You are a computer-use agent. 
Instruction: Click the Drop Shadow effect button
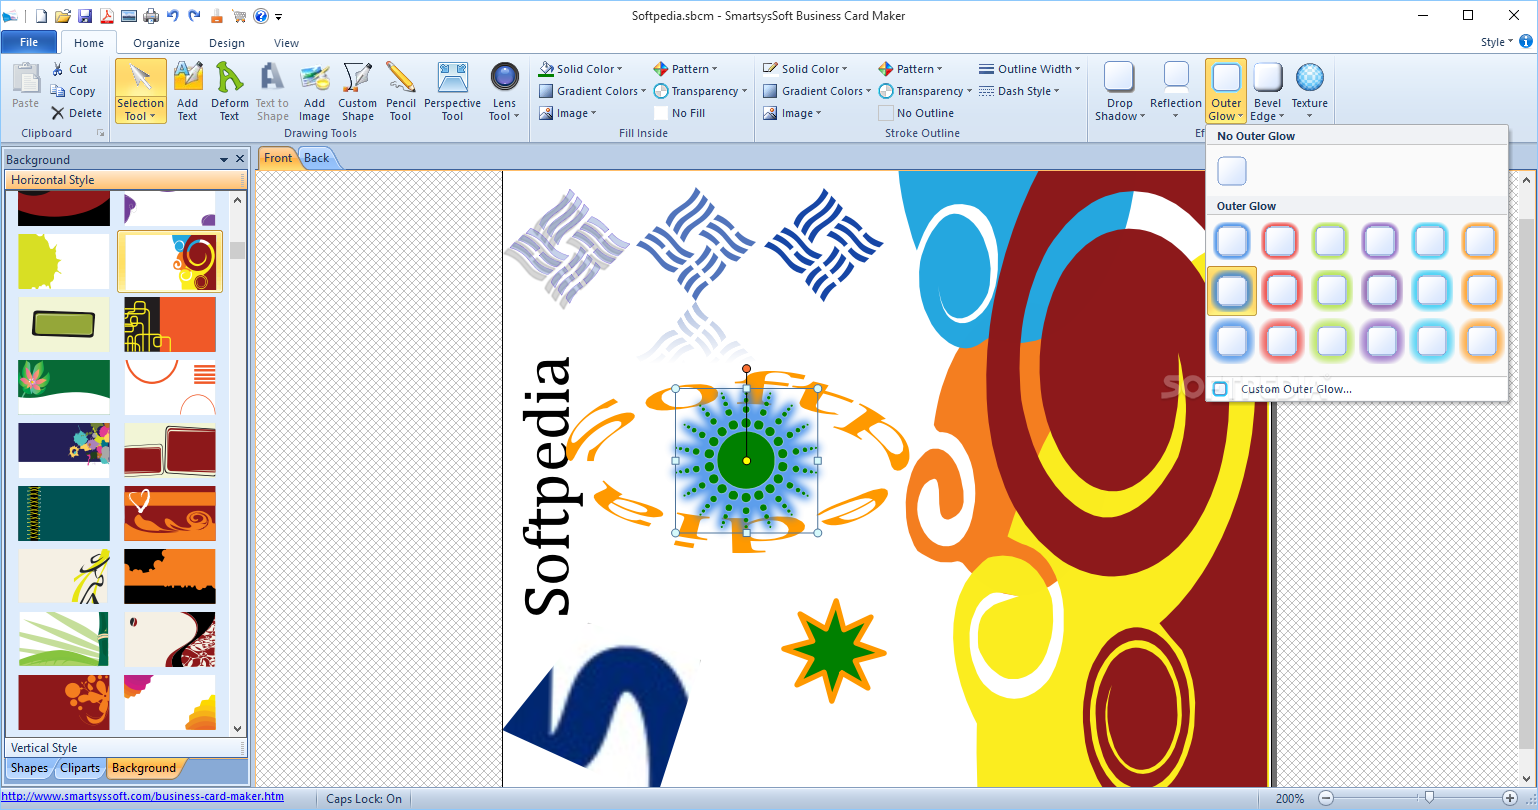1120,91
